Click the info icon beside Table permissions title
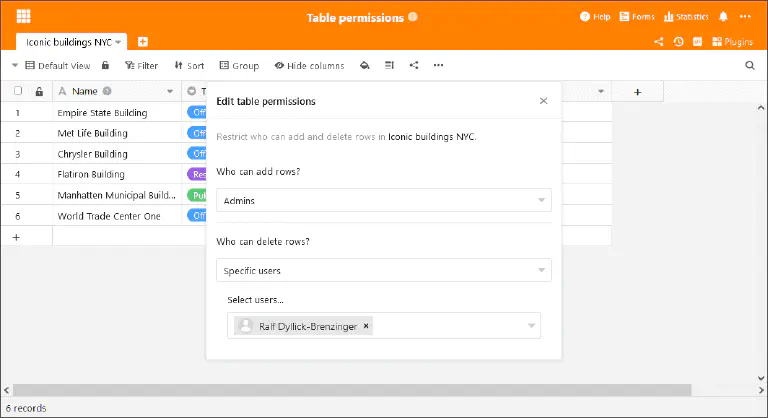The width and height of the screenshot is (768, 418). coord(413,17)
